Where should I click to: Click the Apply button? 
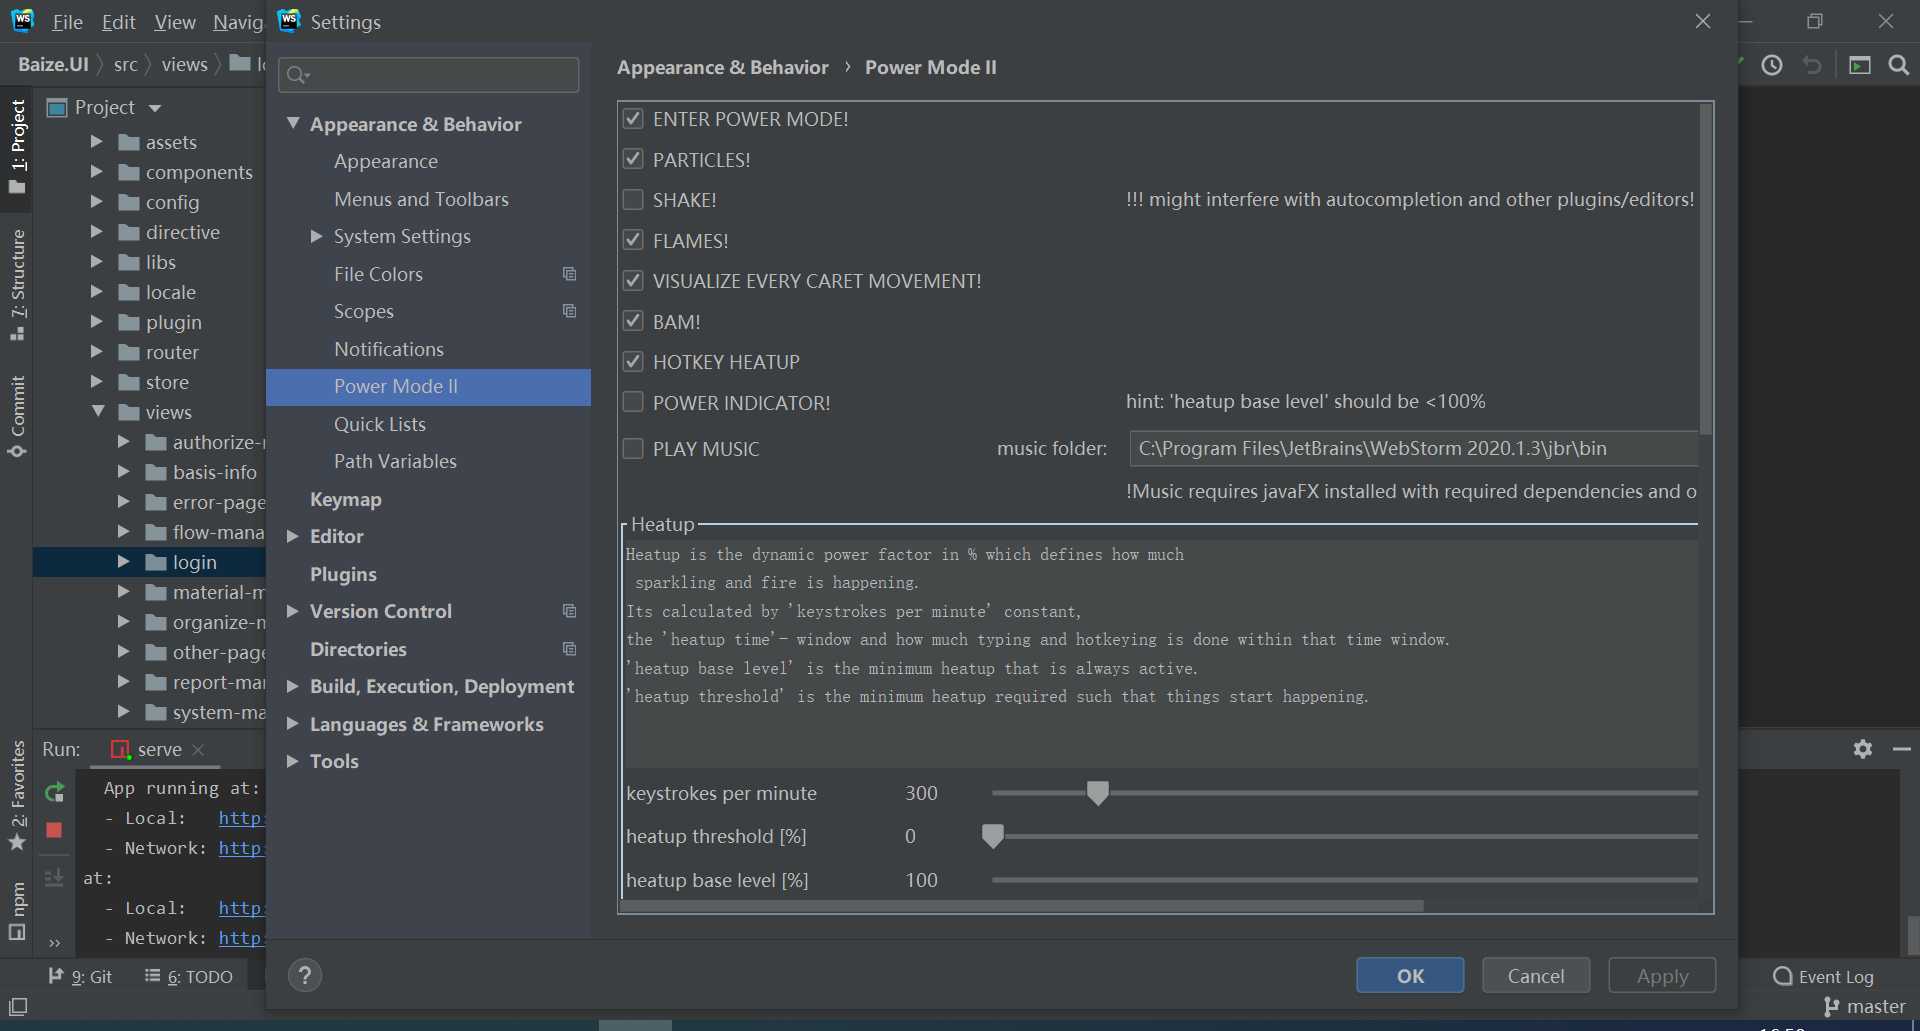[1662, 975]
